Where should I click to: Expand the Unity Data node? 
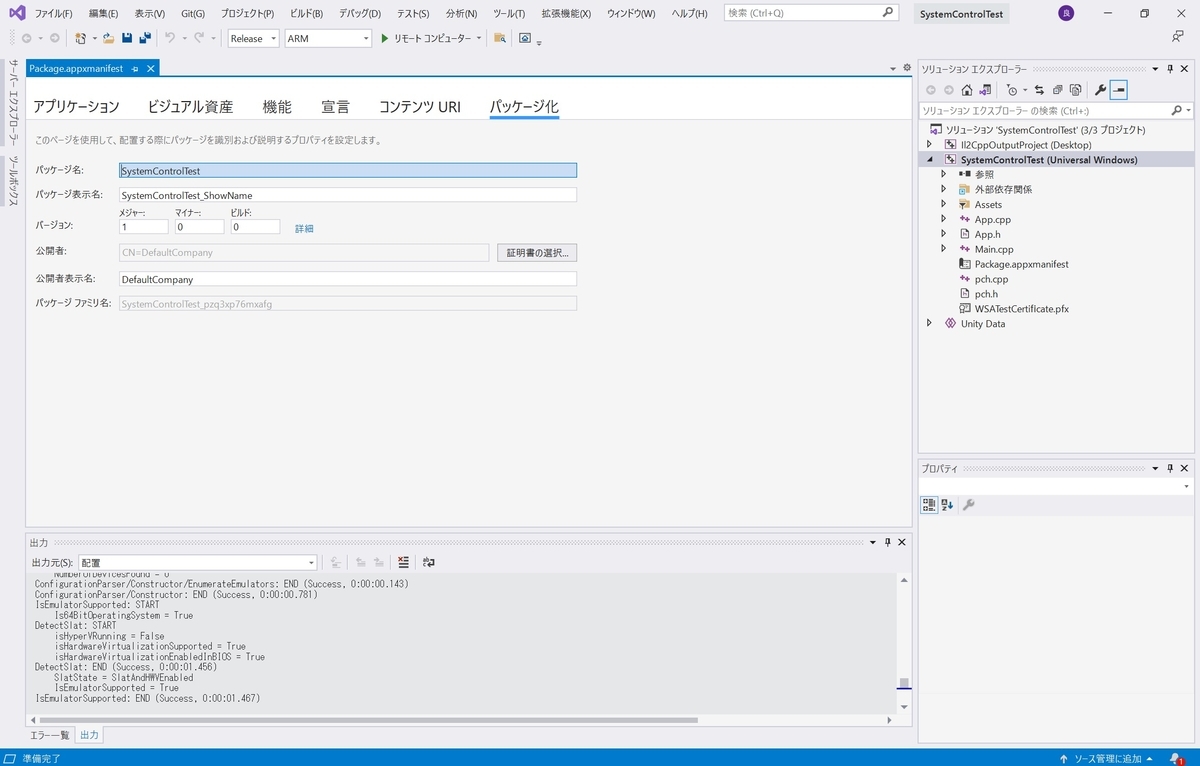pos(929,323)
